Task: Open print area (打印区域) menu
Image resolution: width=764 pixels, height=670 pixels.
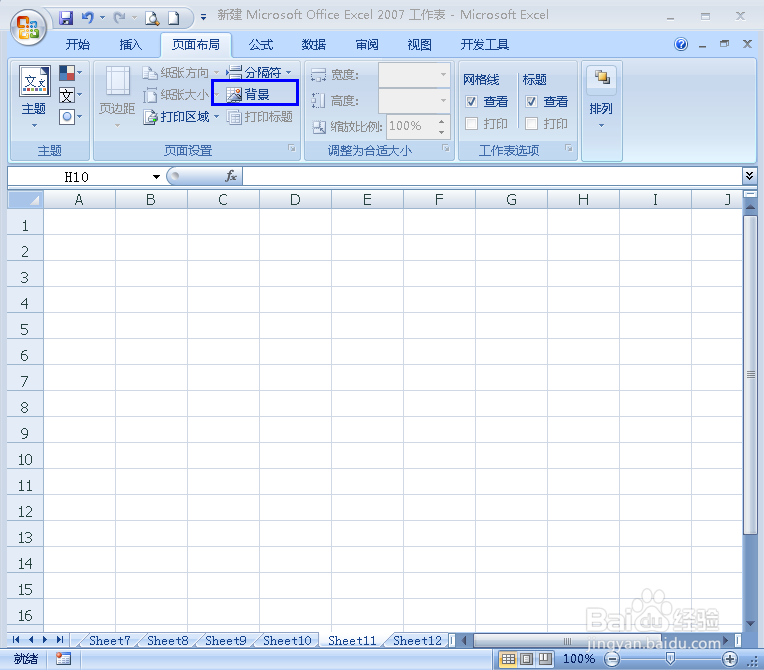Action: tap(180, 116)
